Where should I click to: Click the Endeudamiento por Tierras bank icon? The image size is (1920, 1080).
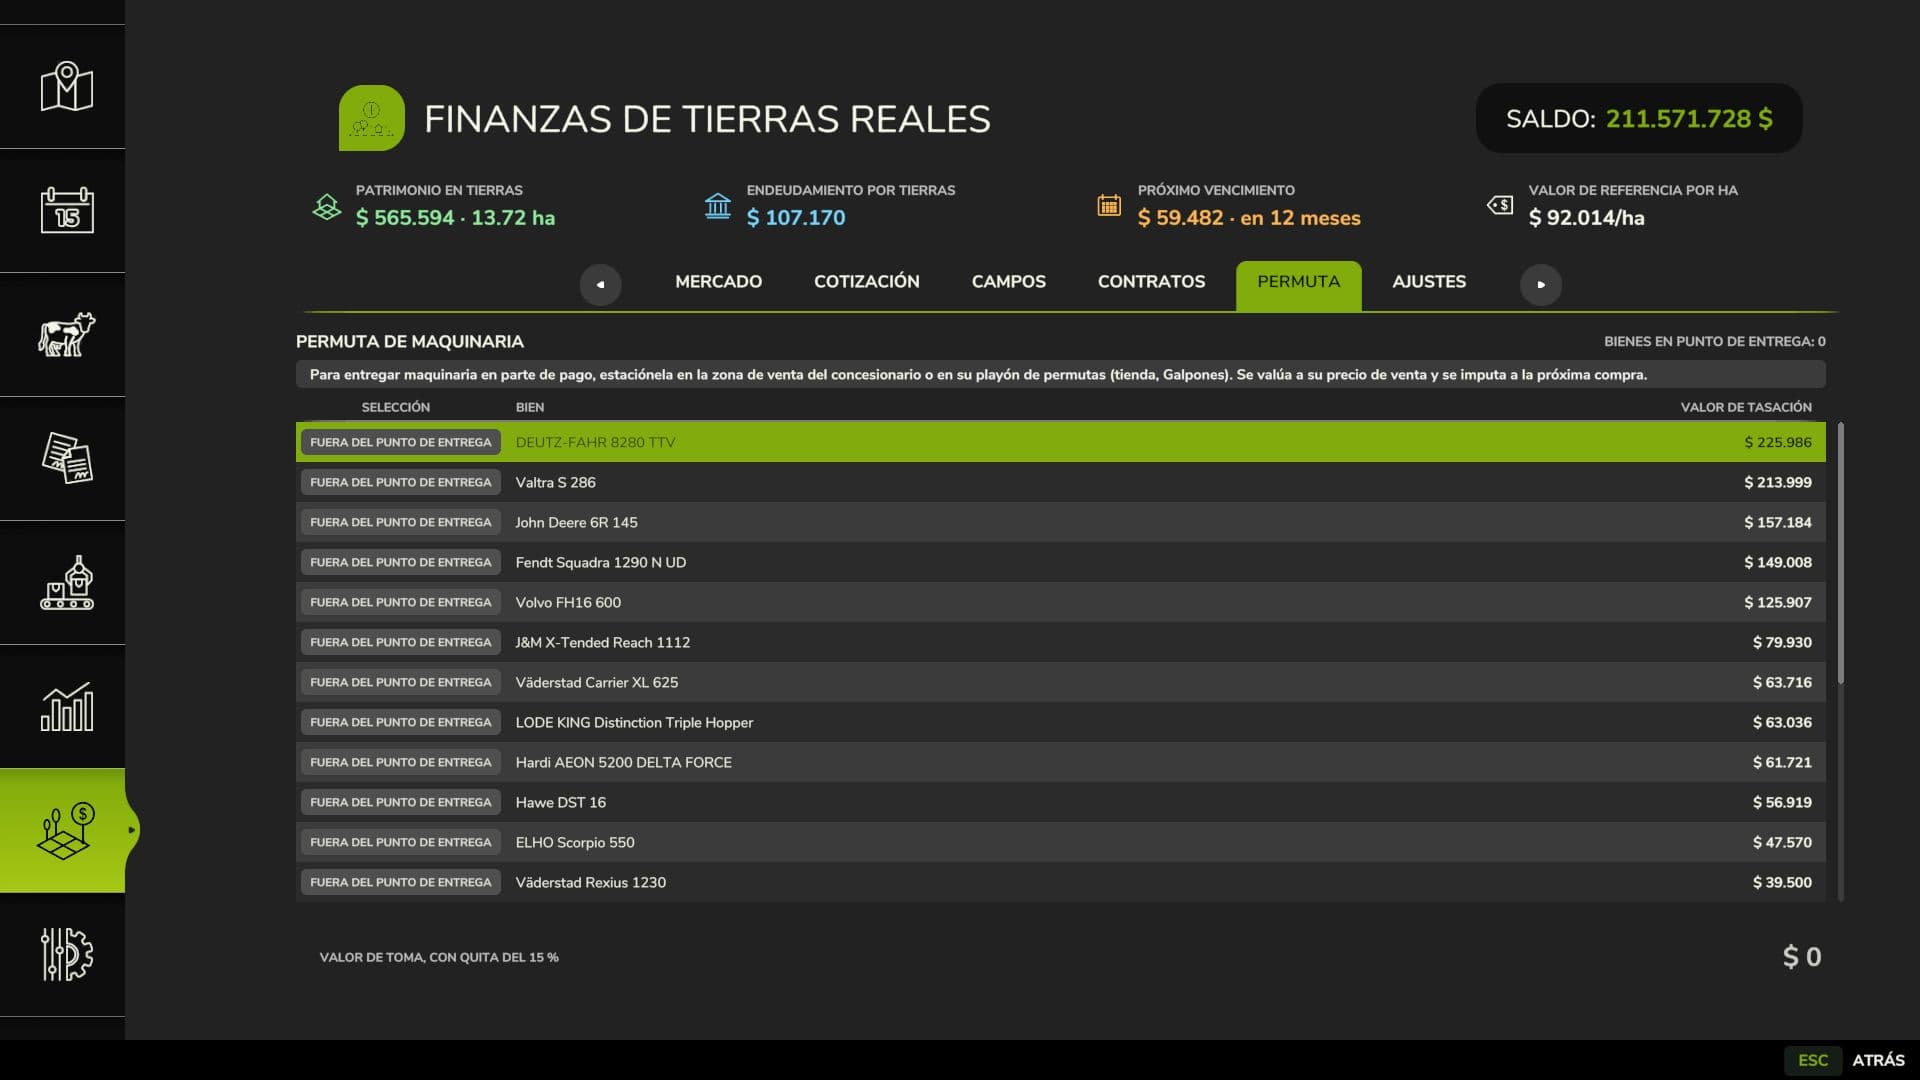[x=717, y=206]
